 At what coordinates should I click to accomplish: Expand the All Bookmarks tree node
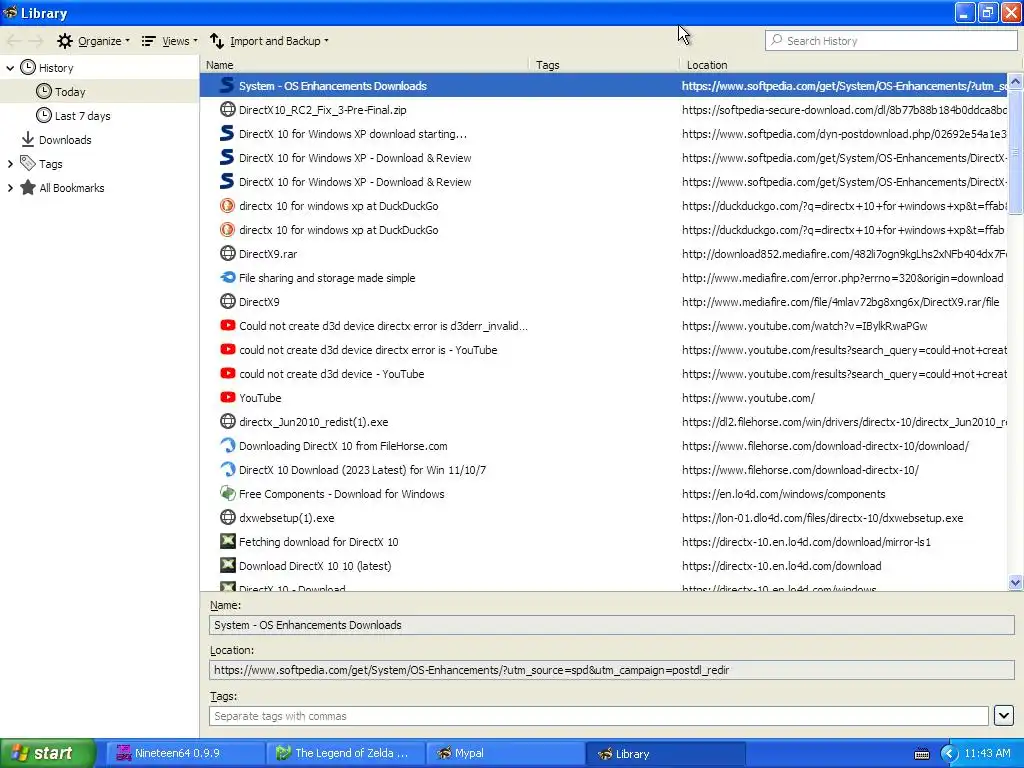tap(10, 188)
